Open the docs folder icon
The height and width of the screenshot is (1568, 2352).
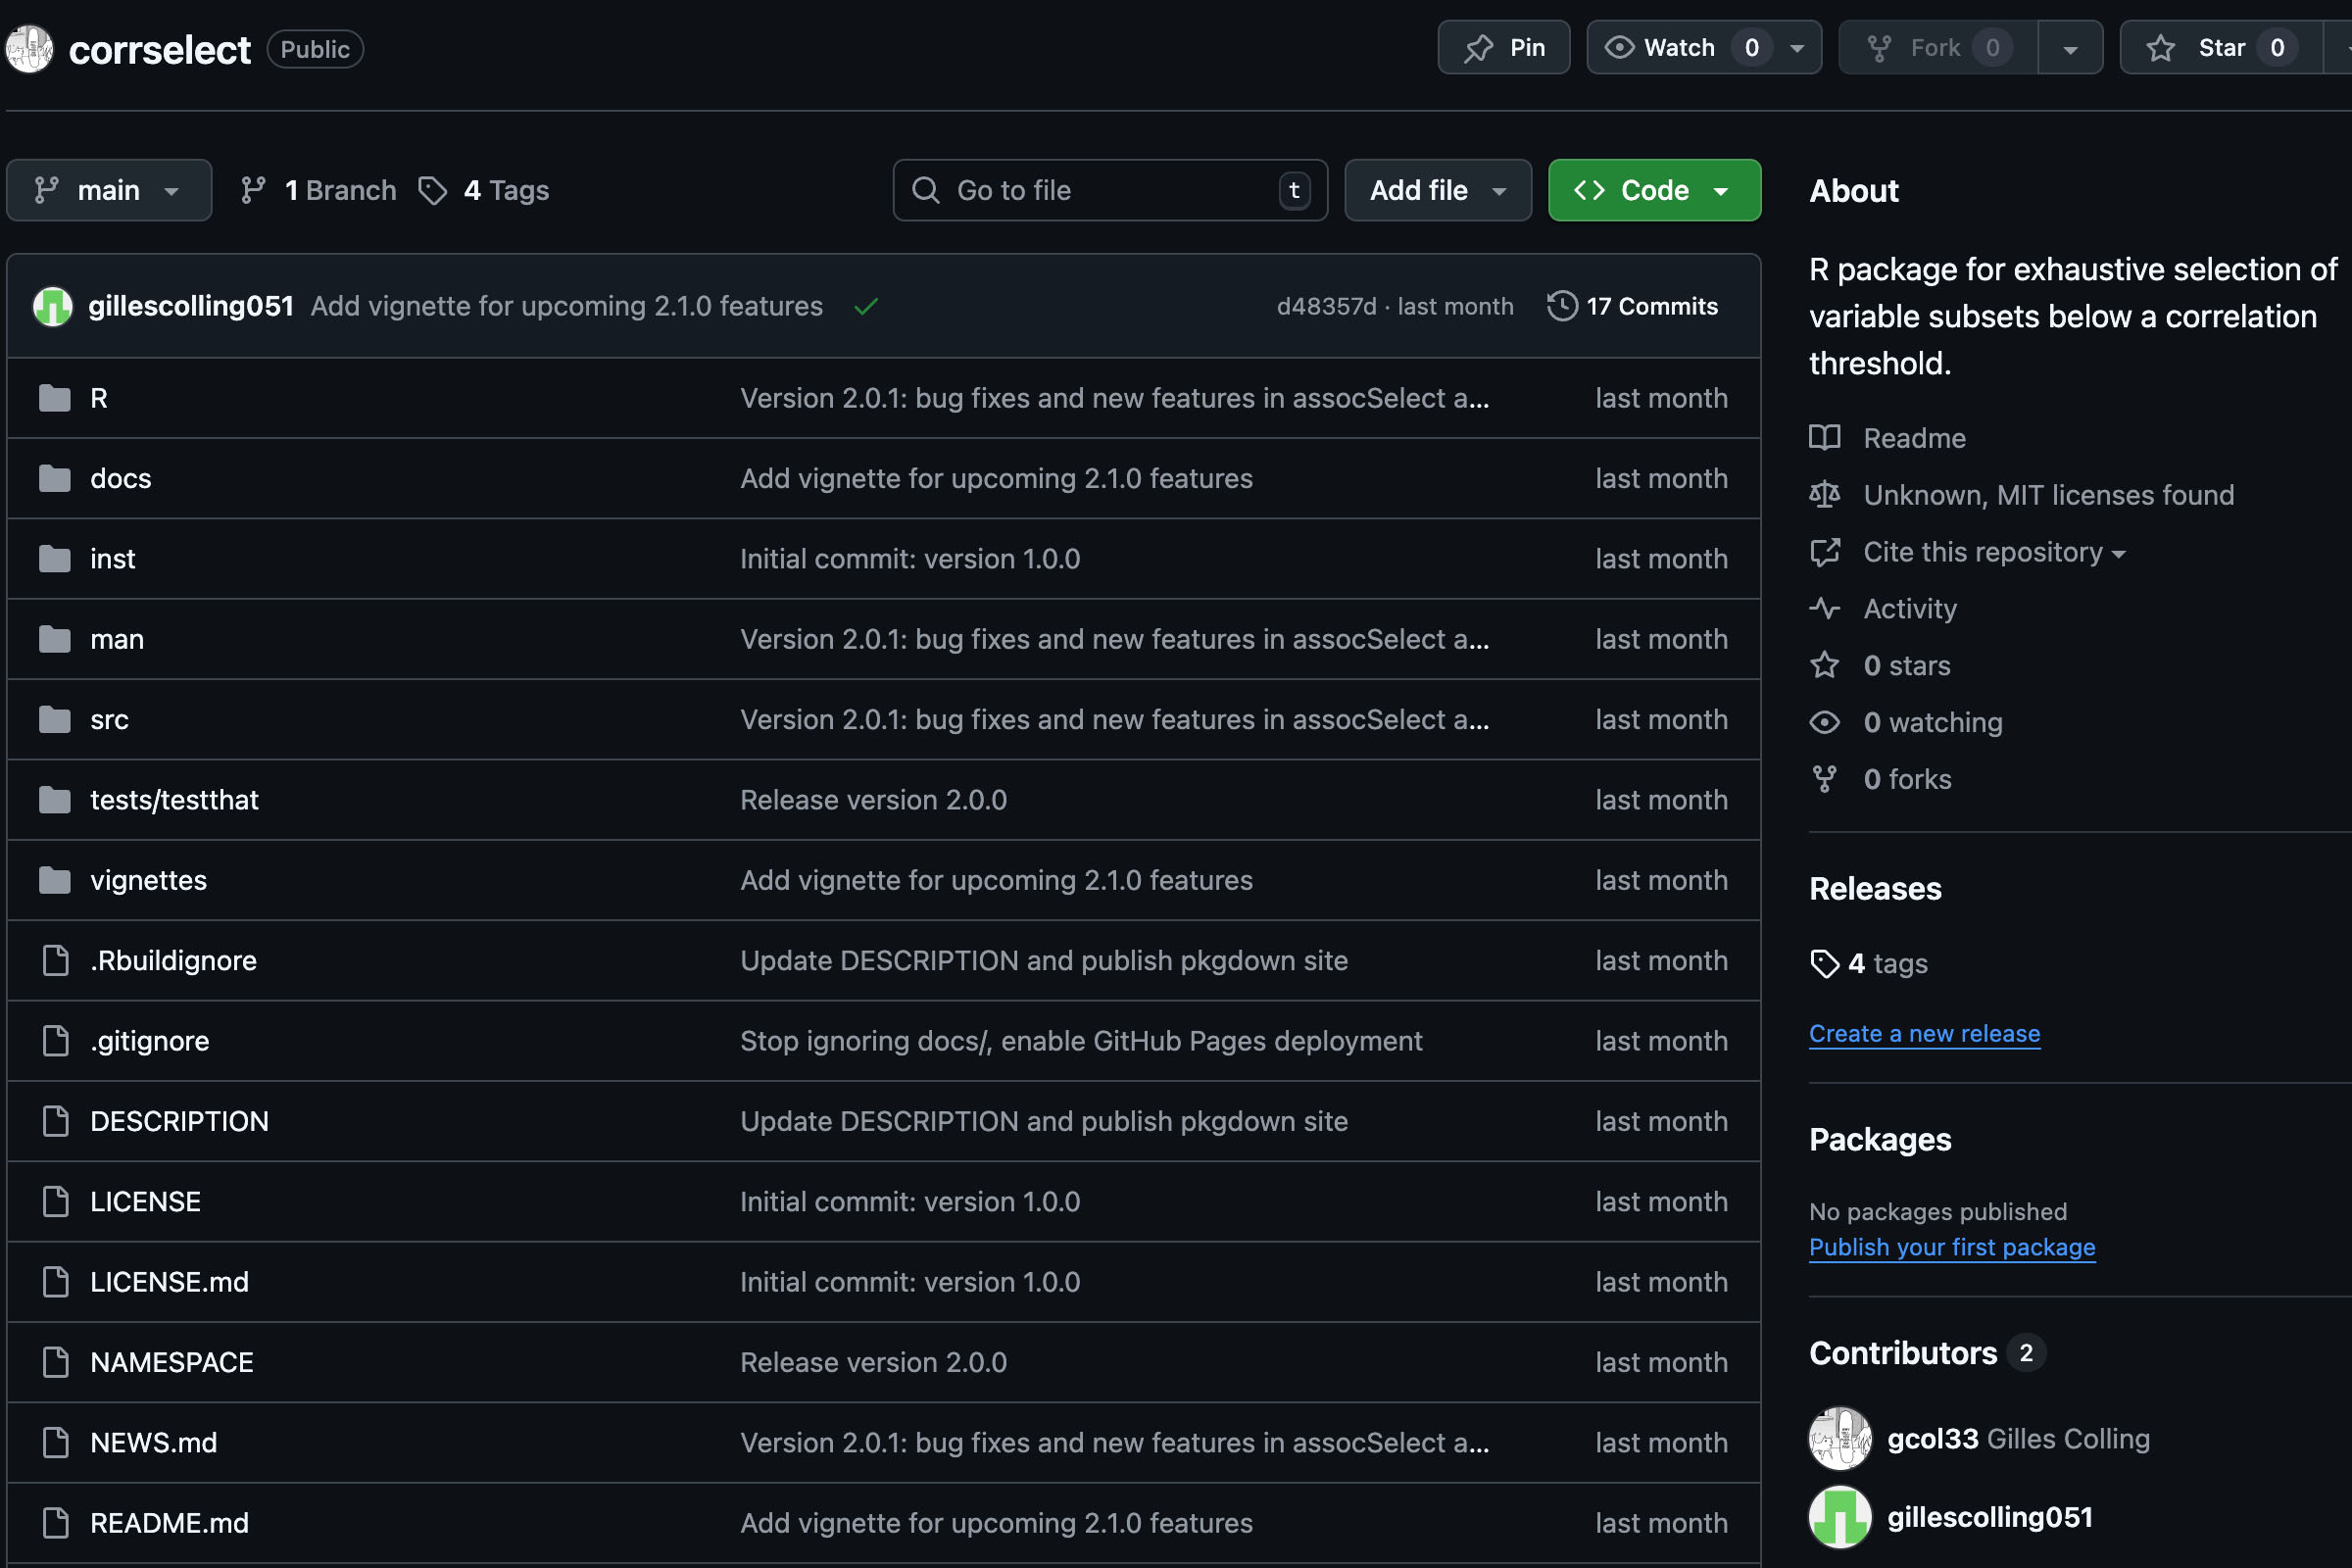click(54, 478)
